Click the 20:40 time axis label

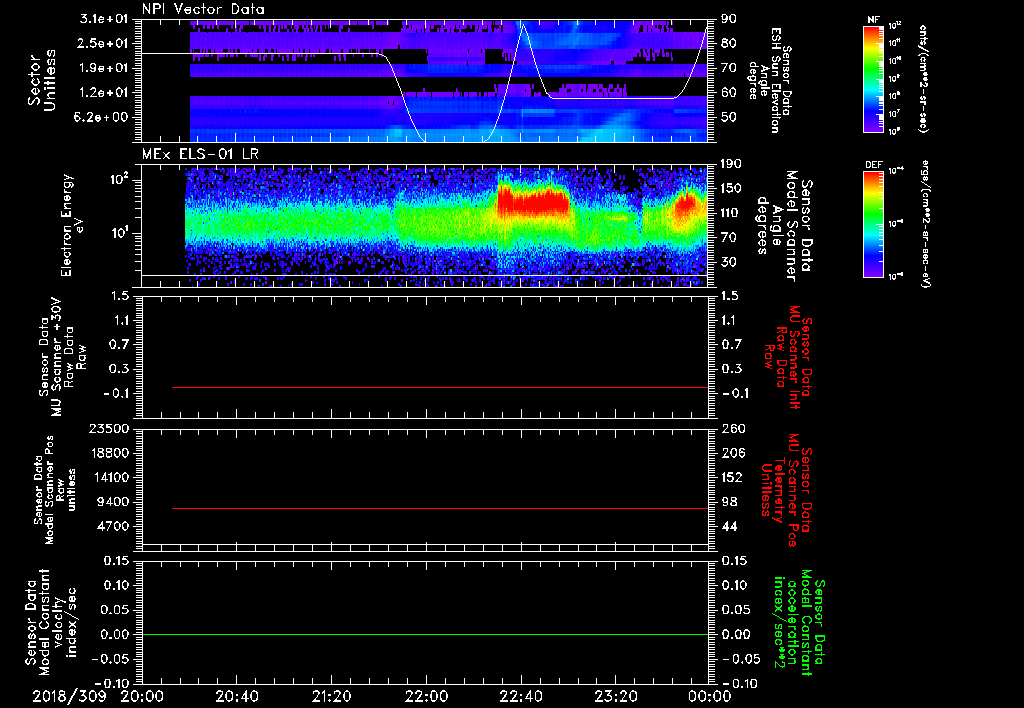pyautogui.click(x=236, y=696)
